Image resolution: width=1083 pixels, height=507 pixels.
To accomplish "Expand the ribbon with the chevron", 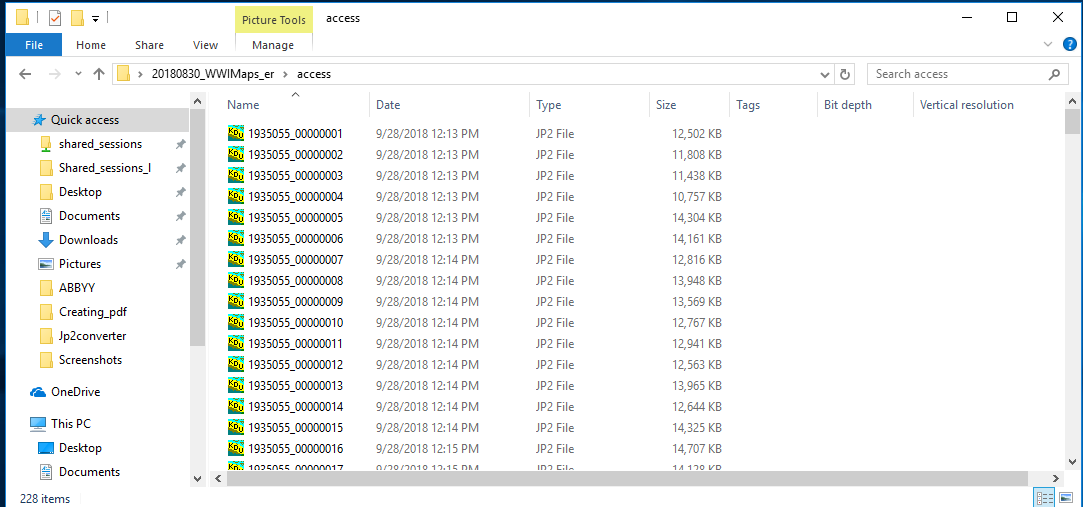I will [x=1048, y=44].
